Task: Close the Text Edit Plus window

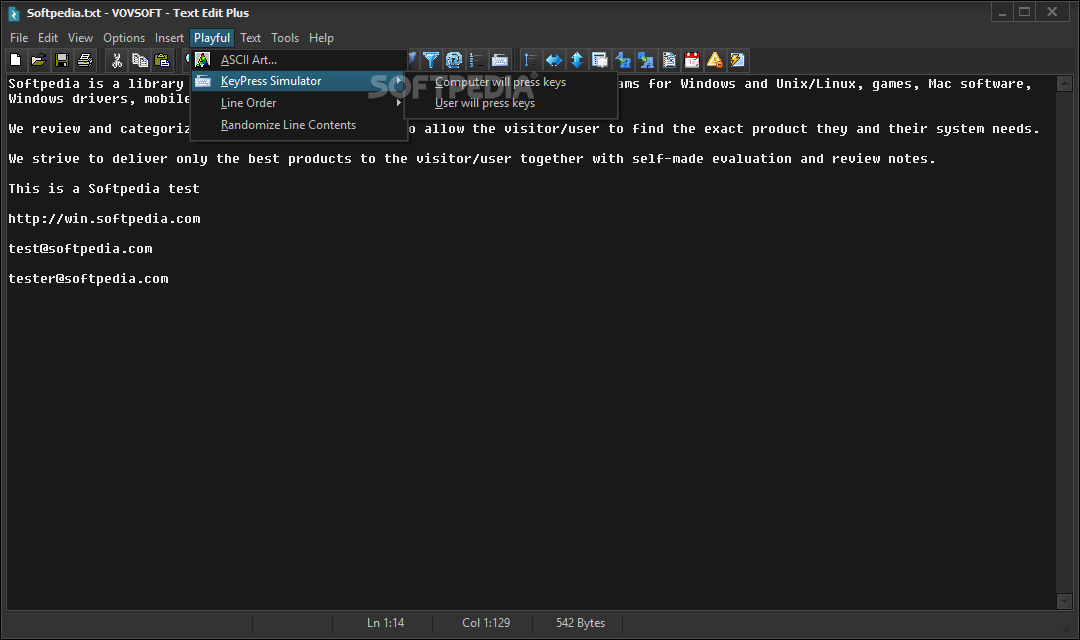Action: point(1052,12)
